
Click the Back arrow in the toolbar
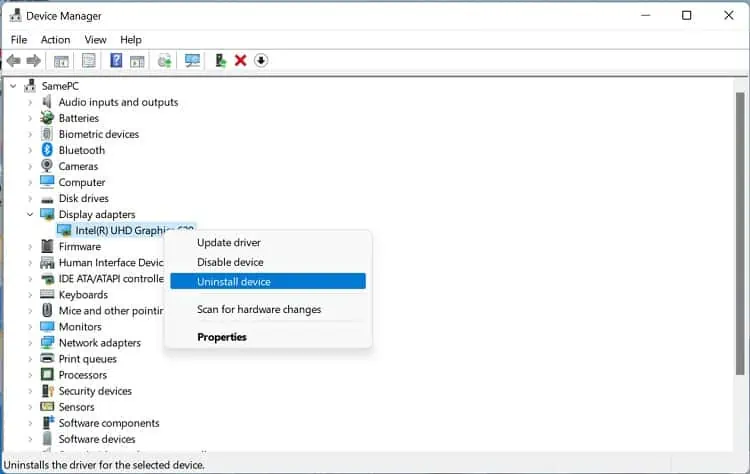coord(14,61)
